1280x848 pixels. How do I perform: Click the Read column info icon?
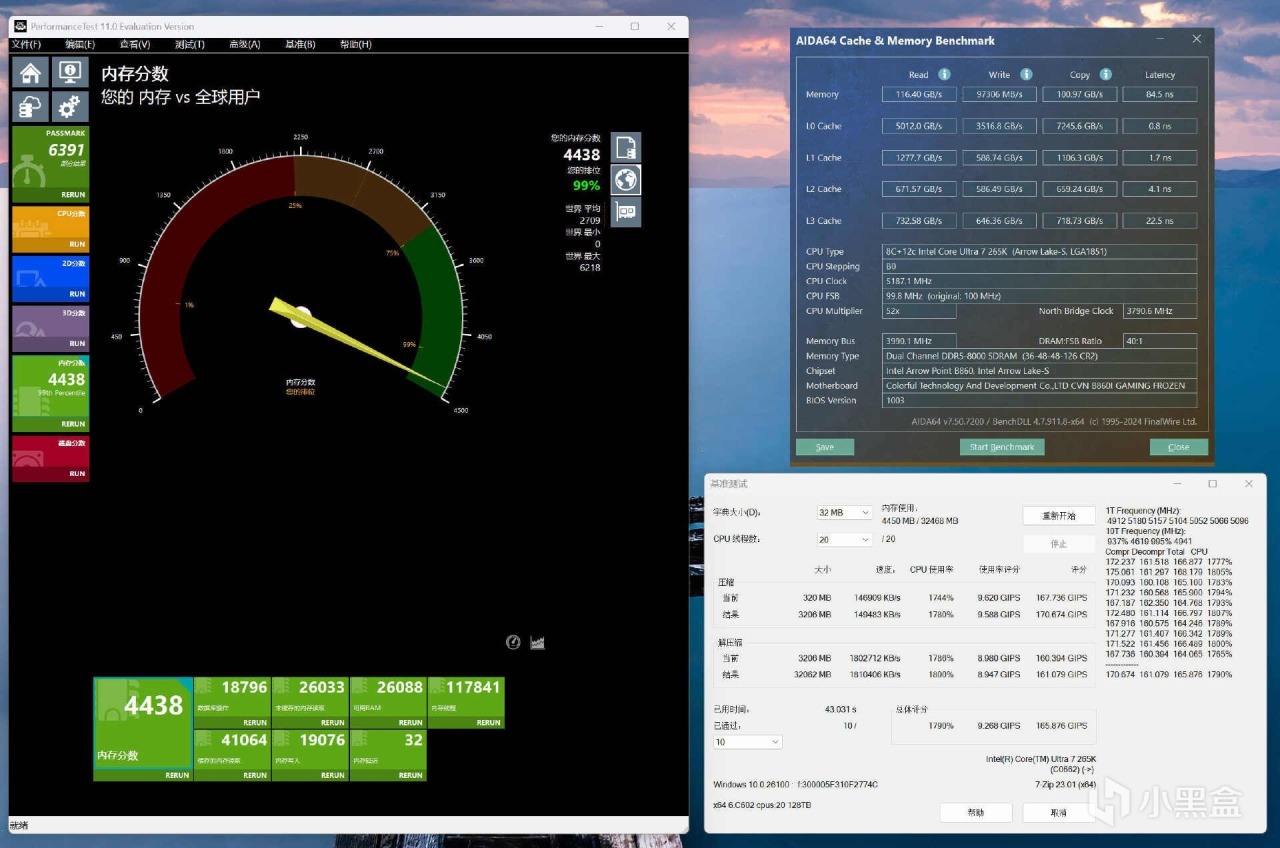944,74
